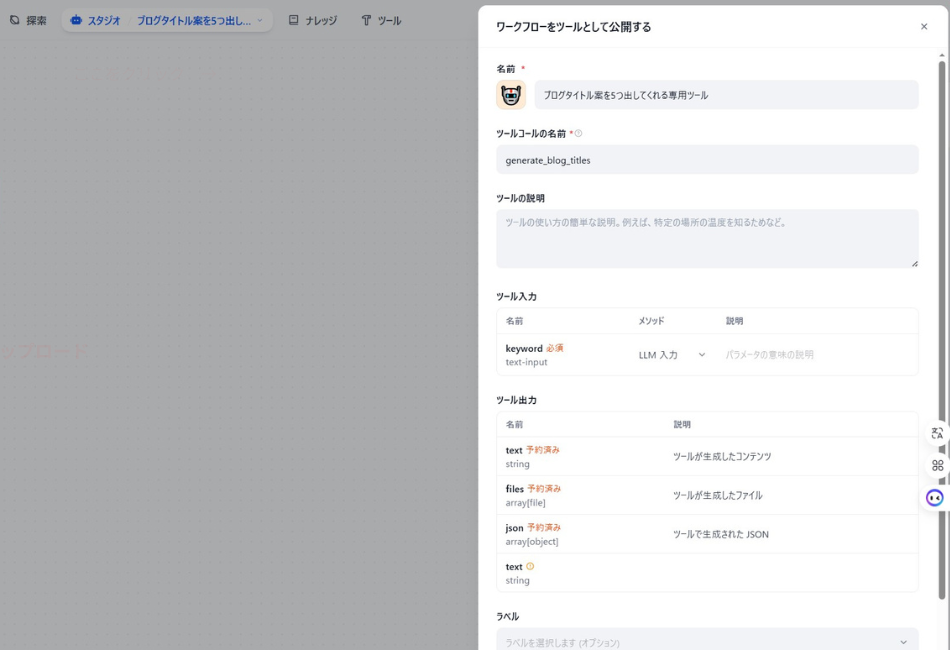950x650 pixels.
Task: Close the publish tool dialog
Action: (x=925, y=27)
